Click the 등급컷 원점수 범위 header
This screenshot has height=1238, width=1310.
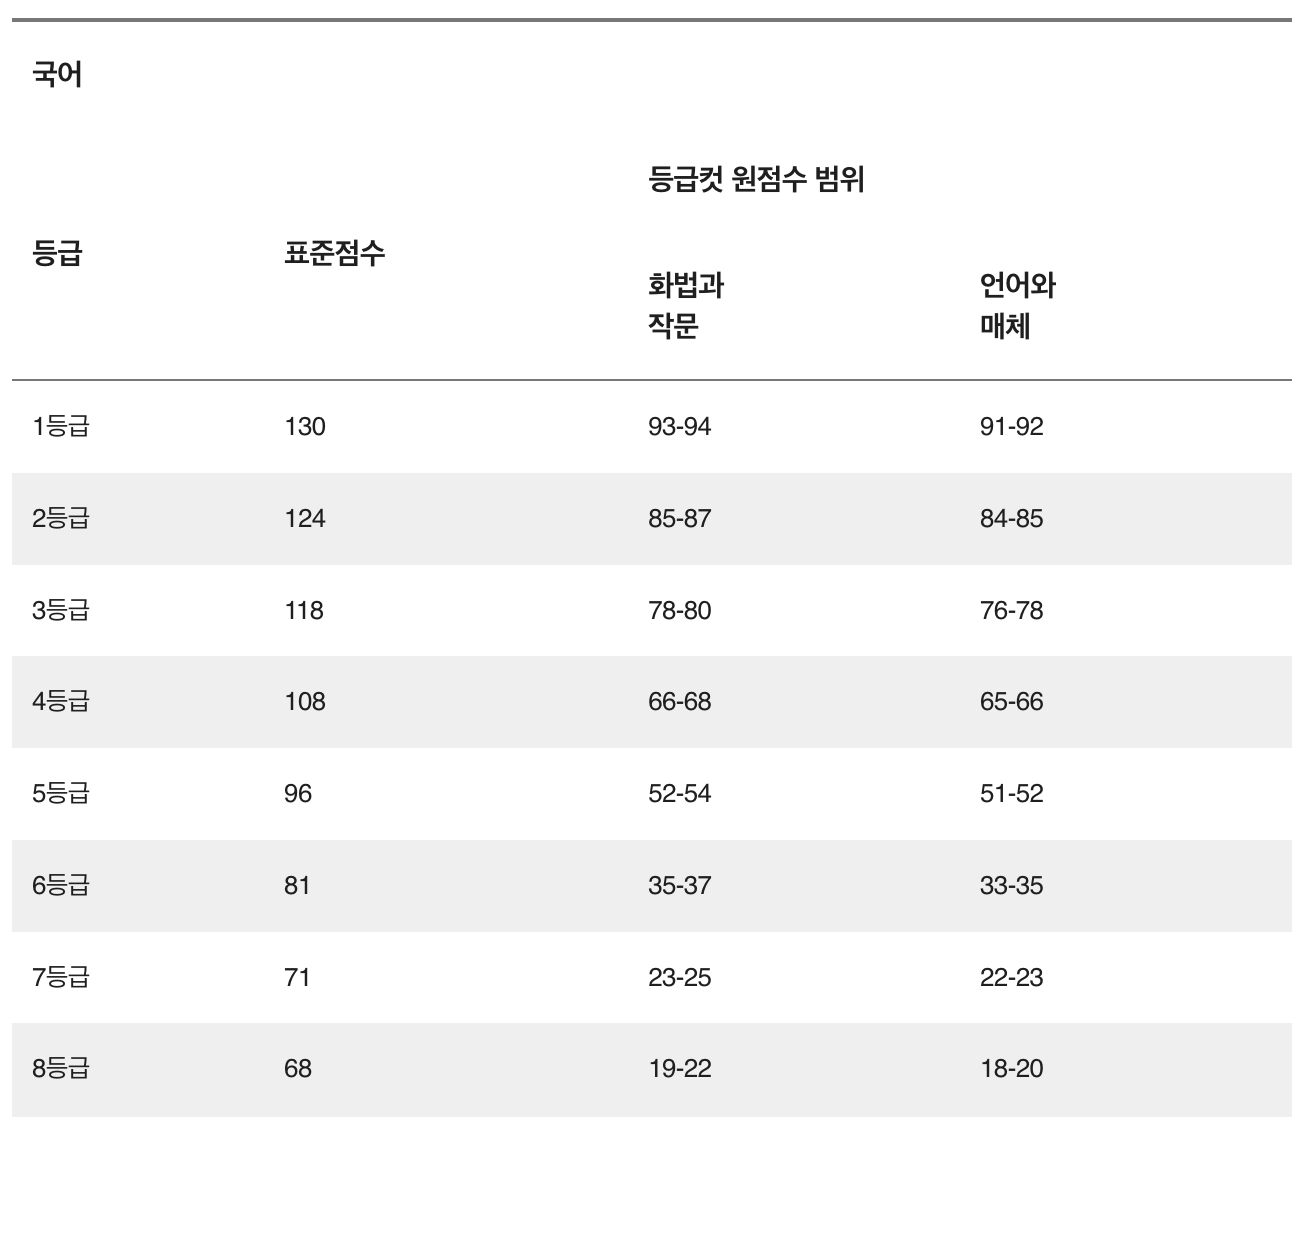click(x=756, y=180)
